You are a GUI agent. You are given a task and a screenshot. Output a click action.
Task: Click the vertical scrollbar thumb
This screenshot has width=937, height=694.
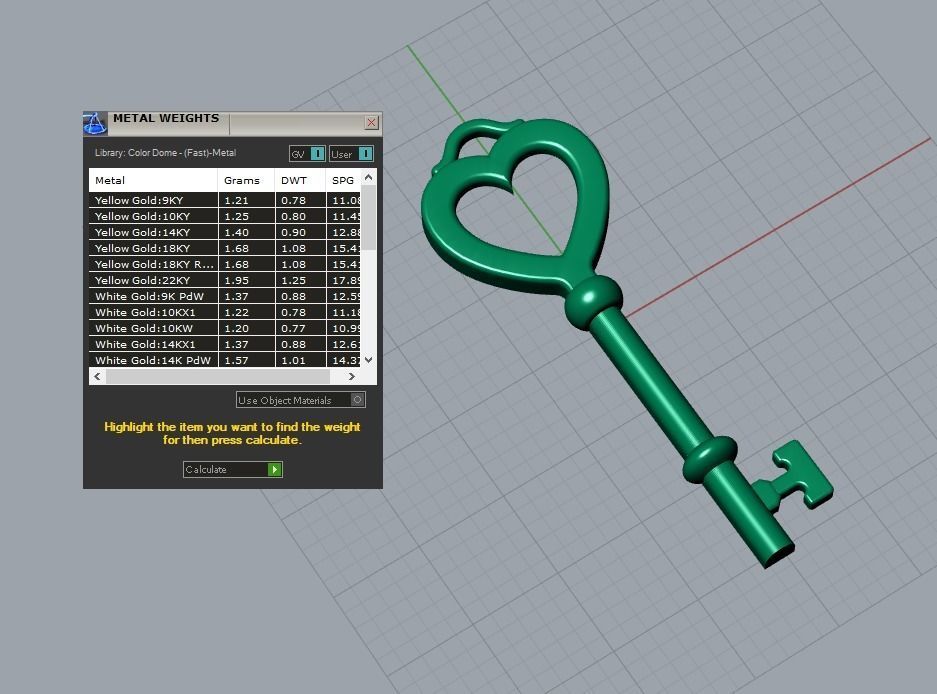(369, 218)
